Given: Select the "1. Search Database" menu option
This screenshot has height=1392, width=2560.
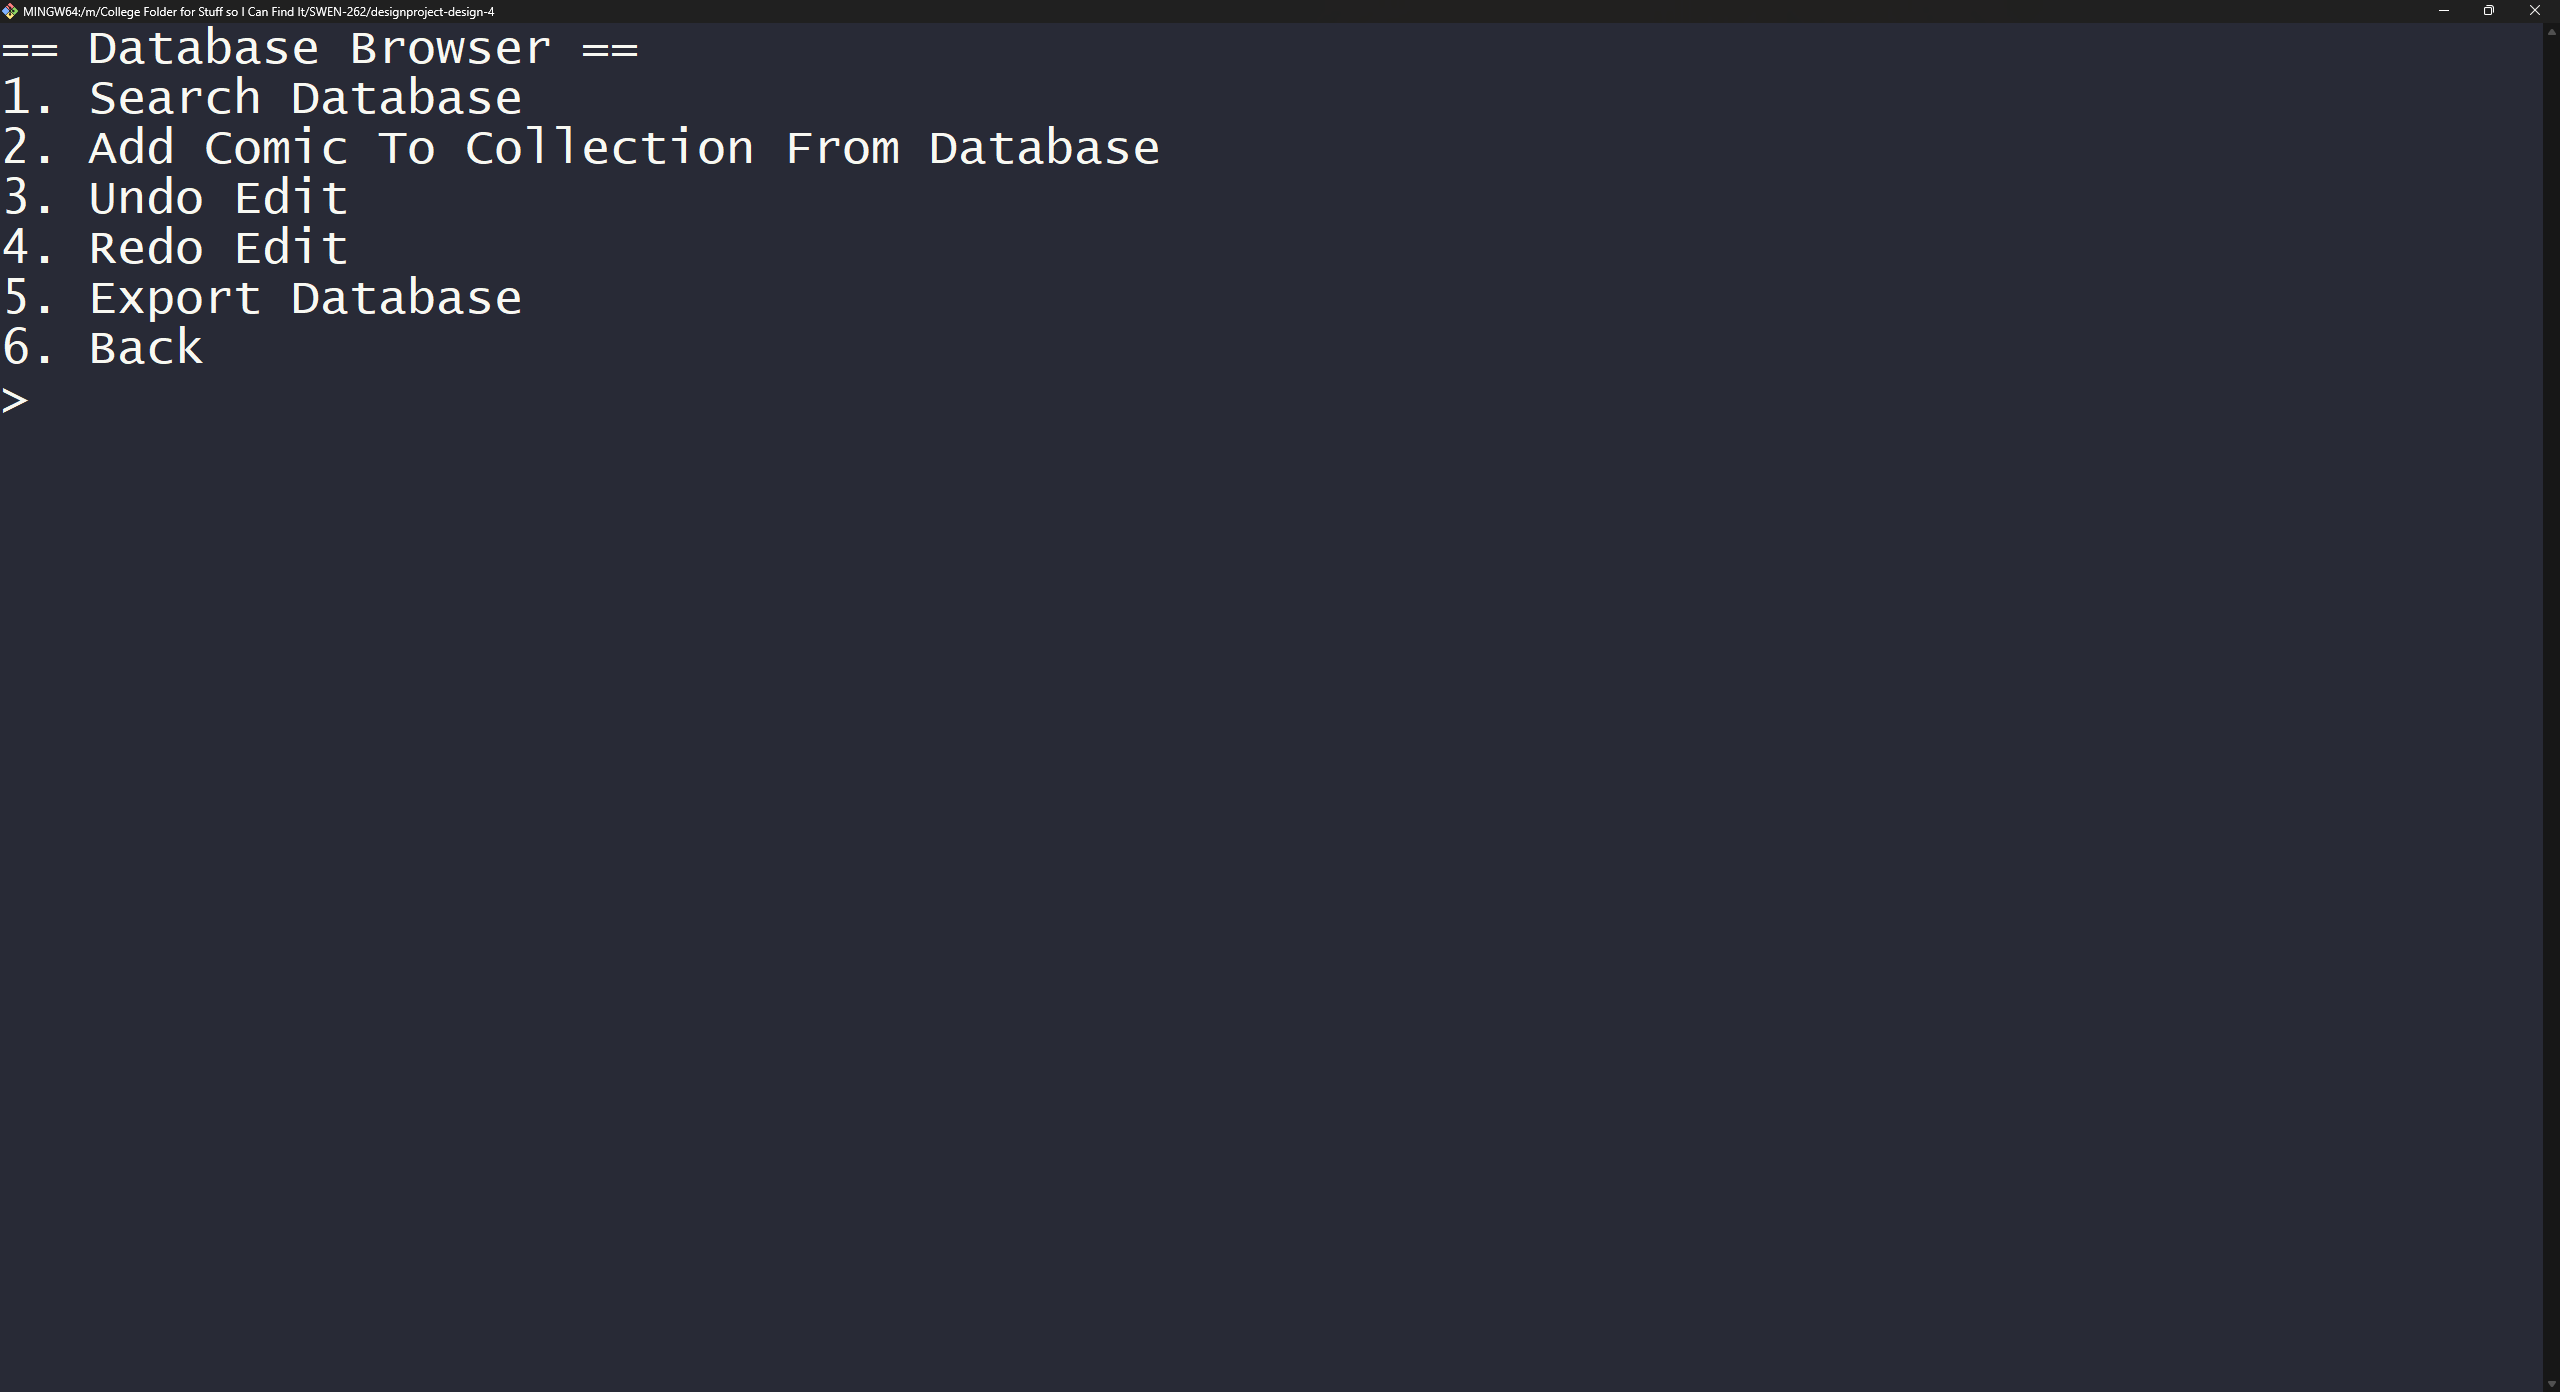Looking at the screenshot, I should 262,97.
